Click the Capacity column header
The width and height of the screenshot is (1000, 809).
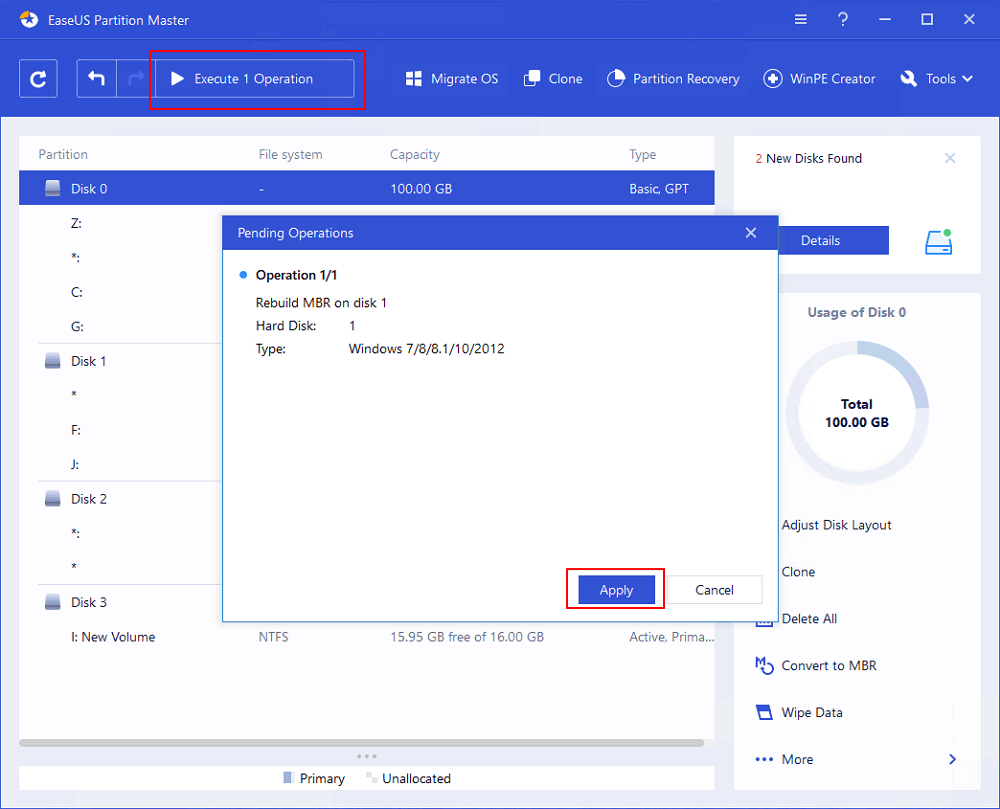click(415, 154)
